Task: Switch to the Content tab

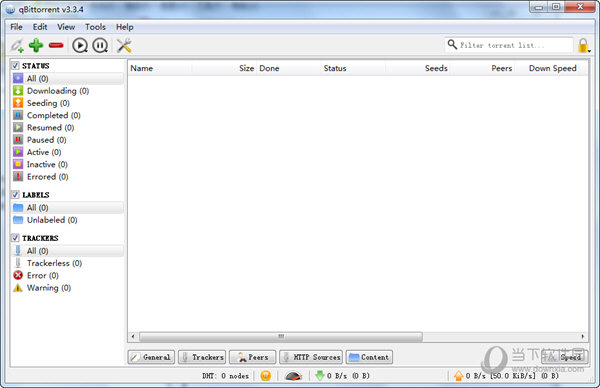Action: [x=369, y=357]
